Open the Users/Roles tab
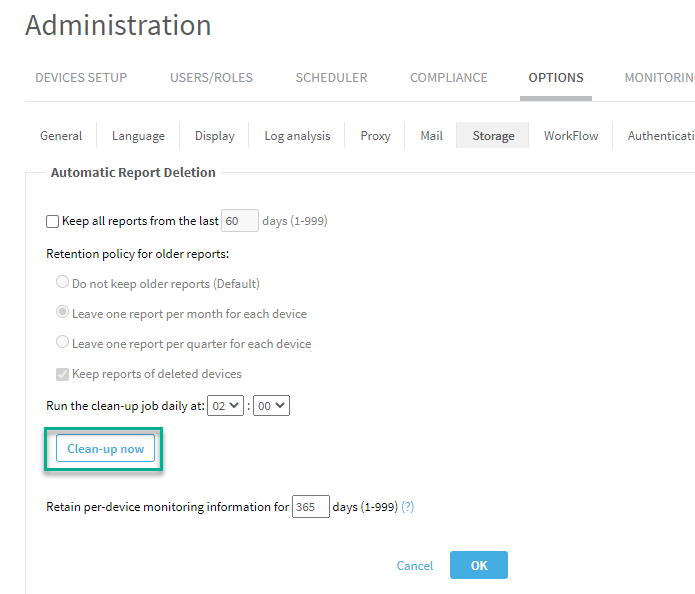The width and height of the screenshot is (695, 594). pos(211,78)
